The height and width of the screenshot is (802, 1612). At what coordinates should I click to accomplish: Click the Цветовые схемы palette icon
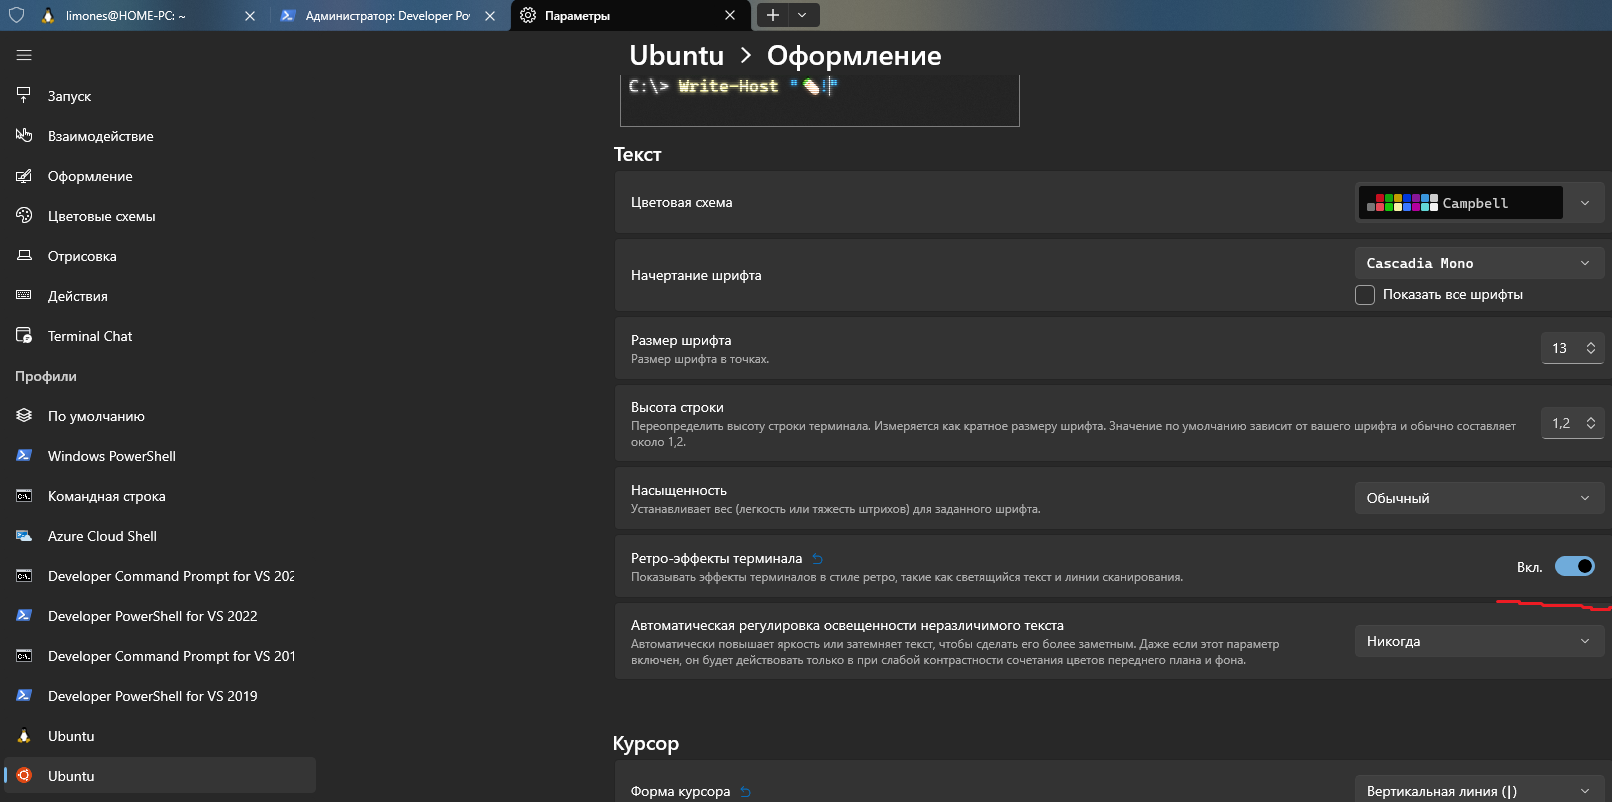click(24, 216)
